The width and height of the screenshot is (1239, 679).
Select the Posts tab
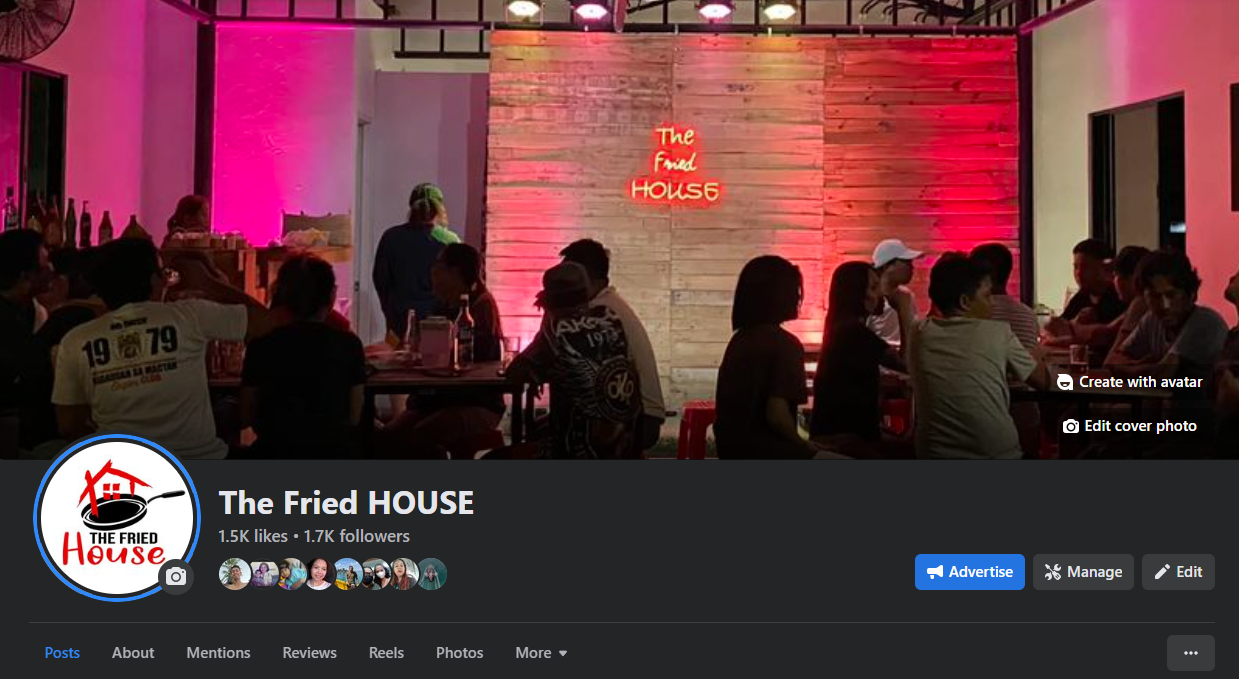(62, 653)
